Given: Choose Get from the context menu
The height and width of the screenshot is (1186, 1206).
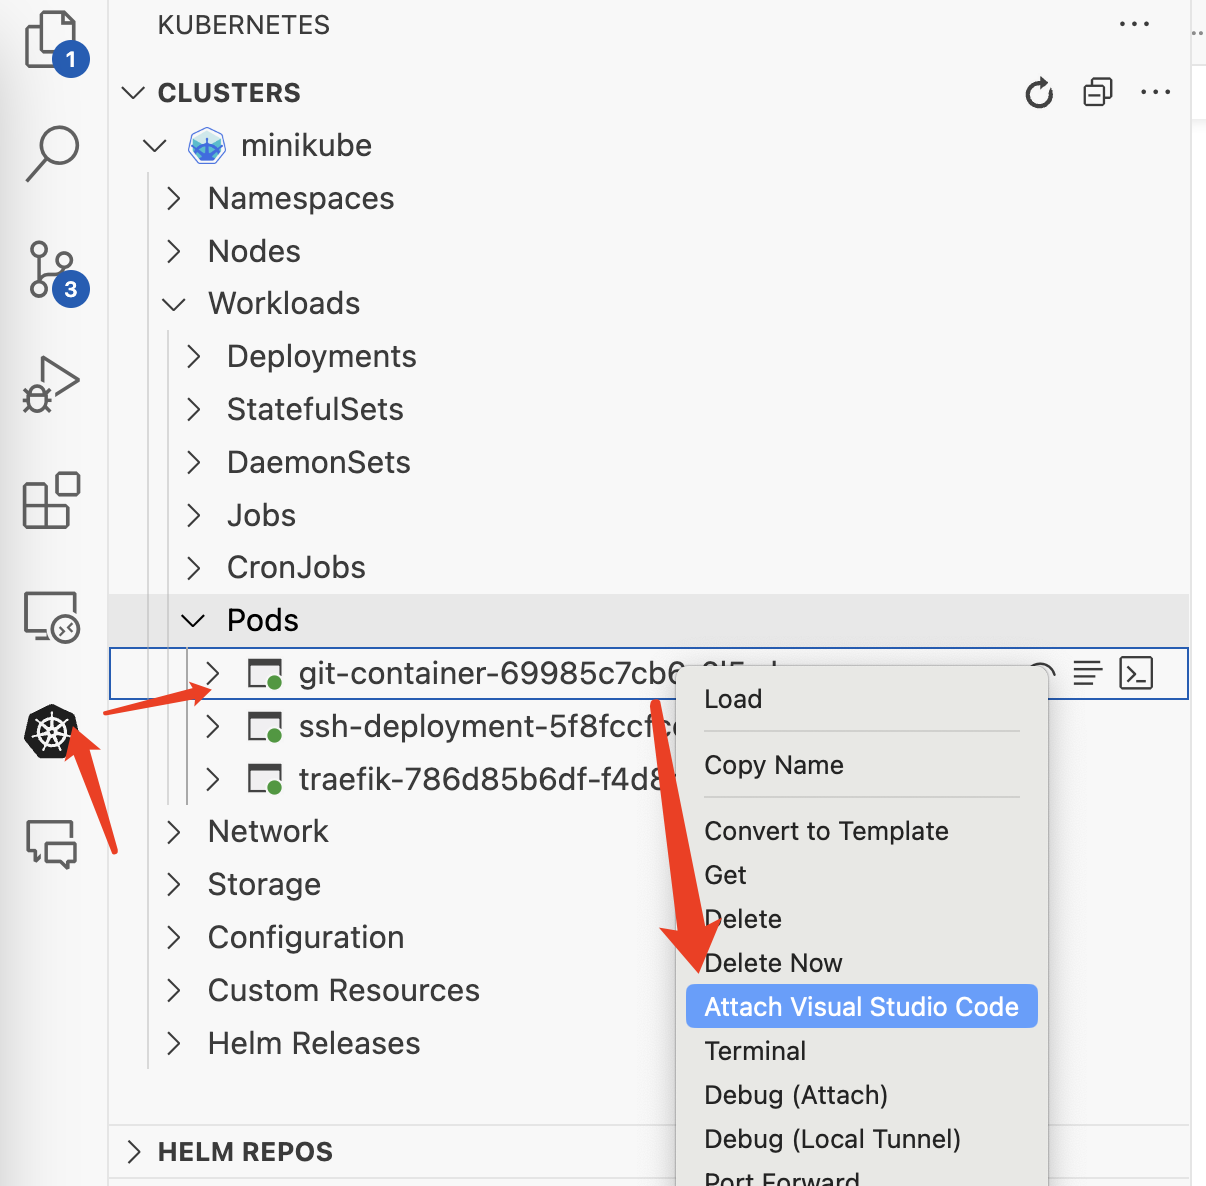Looking at the screenshot, I should (x=862, y=875).
